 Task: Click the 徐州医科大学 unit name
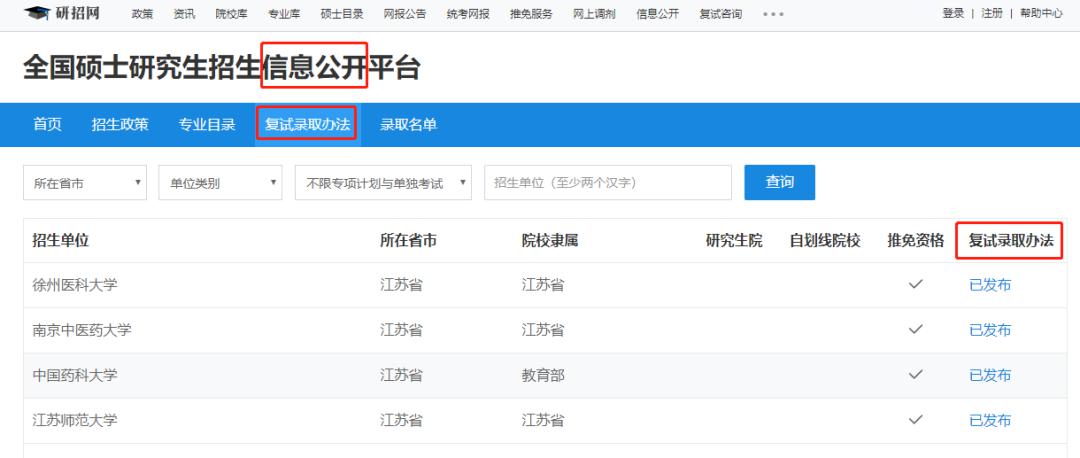pos(74,284)
